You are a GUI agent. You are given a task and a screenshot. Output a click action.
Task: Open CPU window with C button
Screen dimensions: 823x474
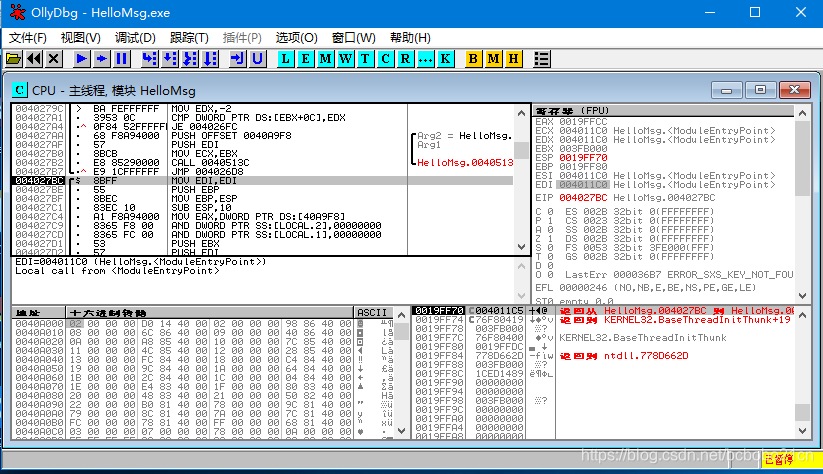(x=385, y=59)
